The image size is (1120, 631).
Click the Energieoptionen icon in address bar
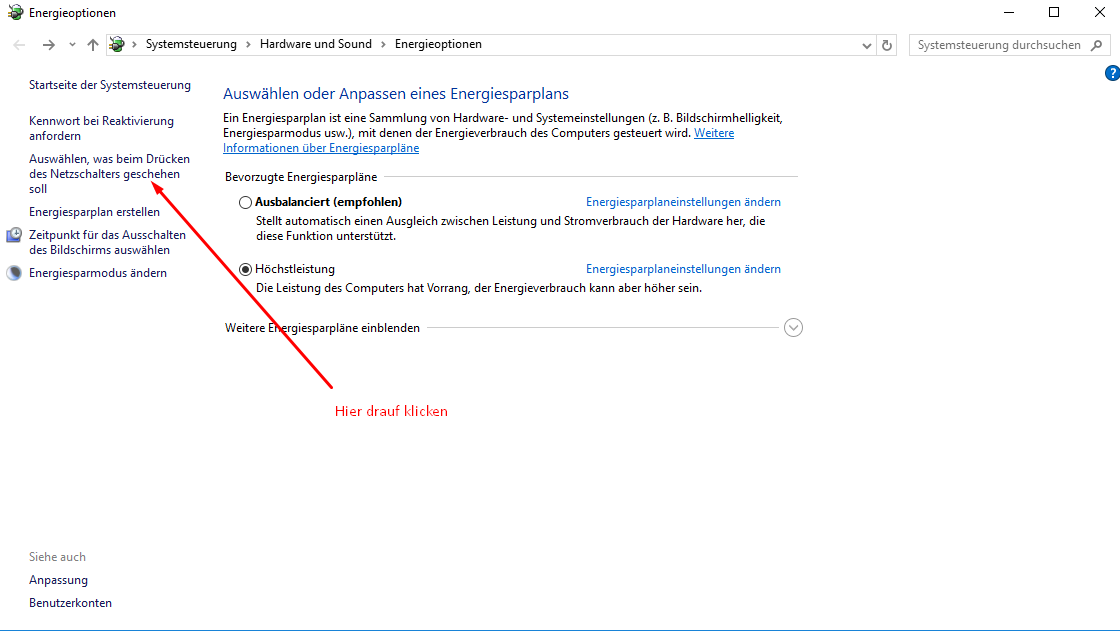117,45
